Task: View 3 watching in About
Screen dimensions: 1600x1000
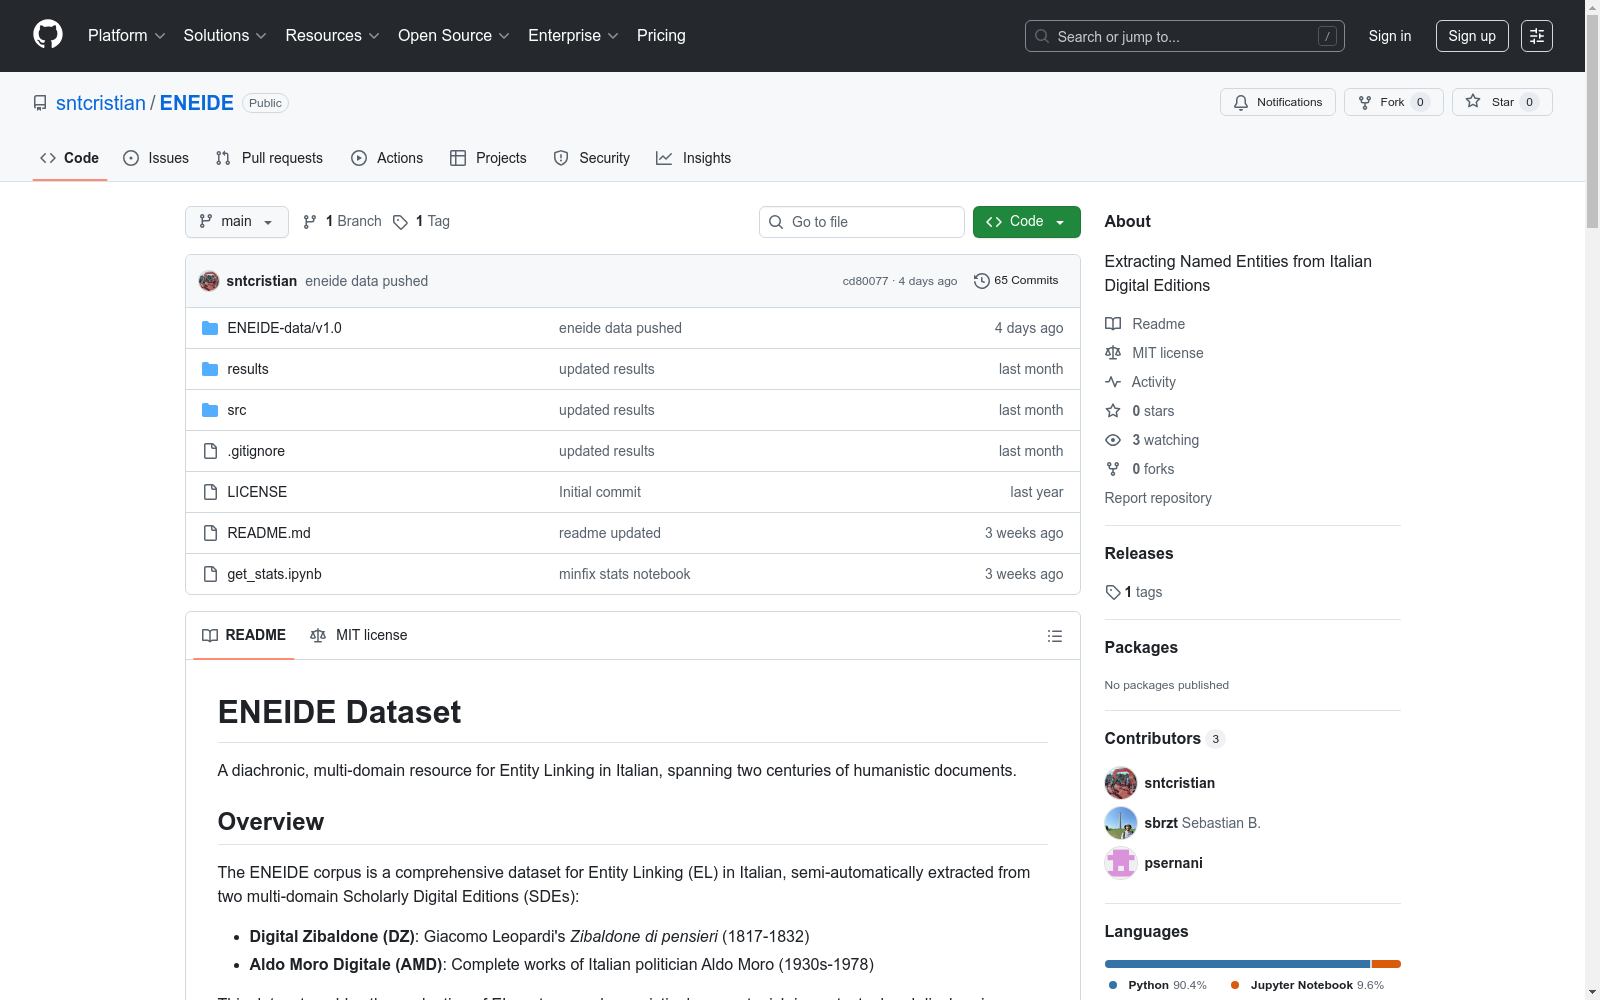Action: point(1152,440)
